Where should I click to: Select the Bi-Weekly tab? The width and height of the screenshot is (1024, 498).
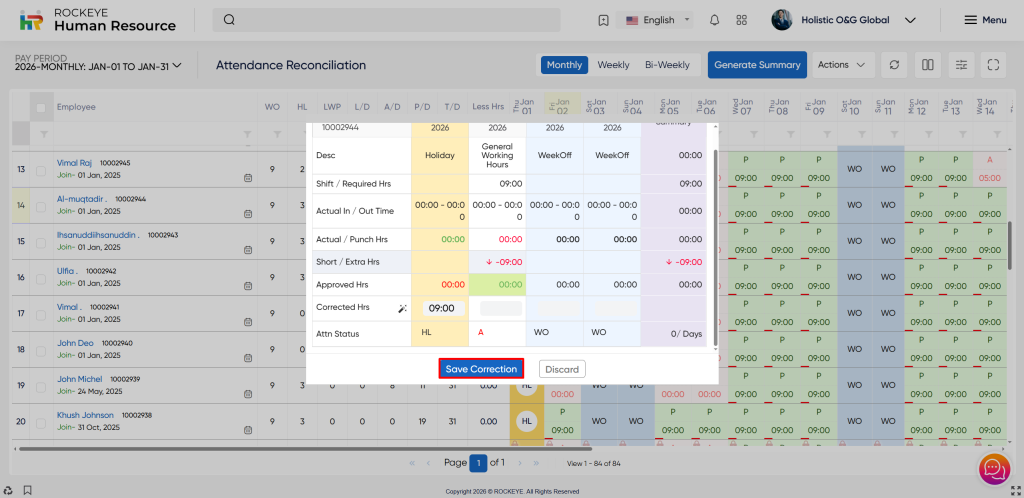point(667,65)
